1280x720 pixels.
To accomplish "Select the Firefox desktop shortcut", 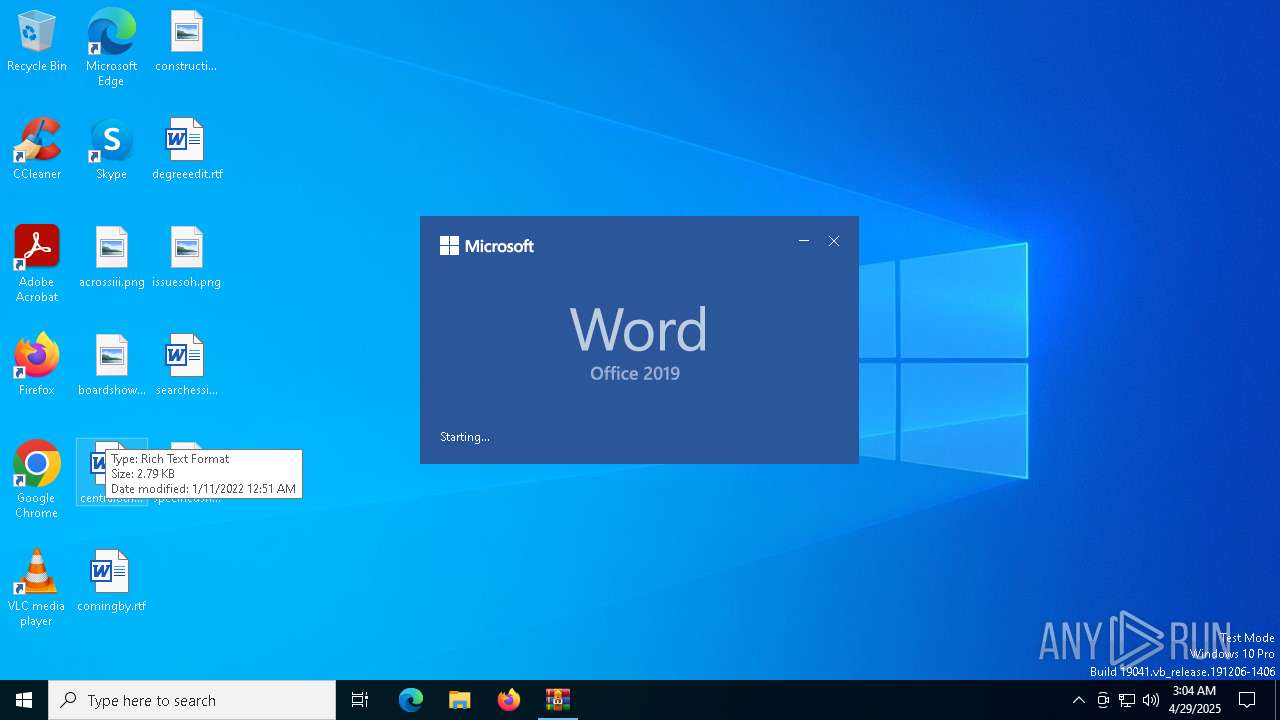I will point(37,366).
